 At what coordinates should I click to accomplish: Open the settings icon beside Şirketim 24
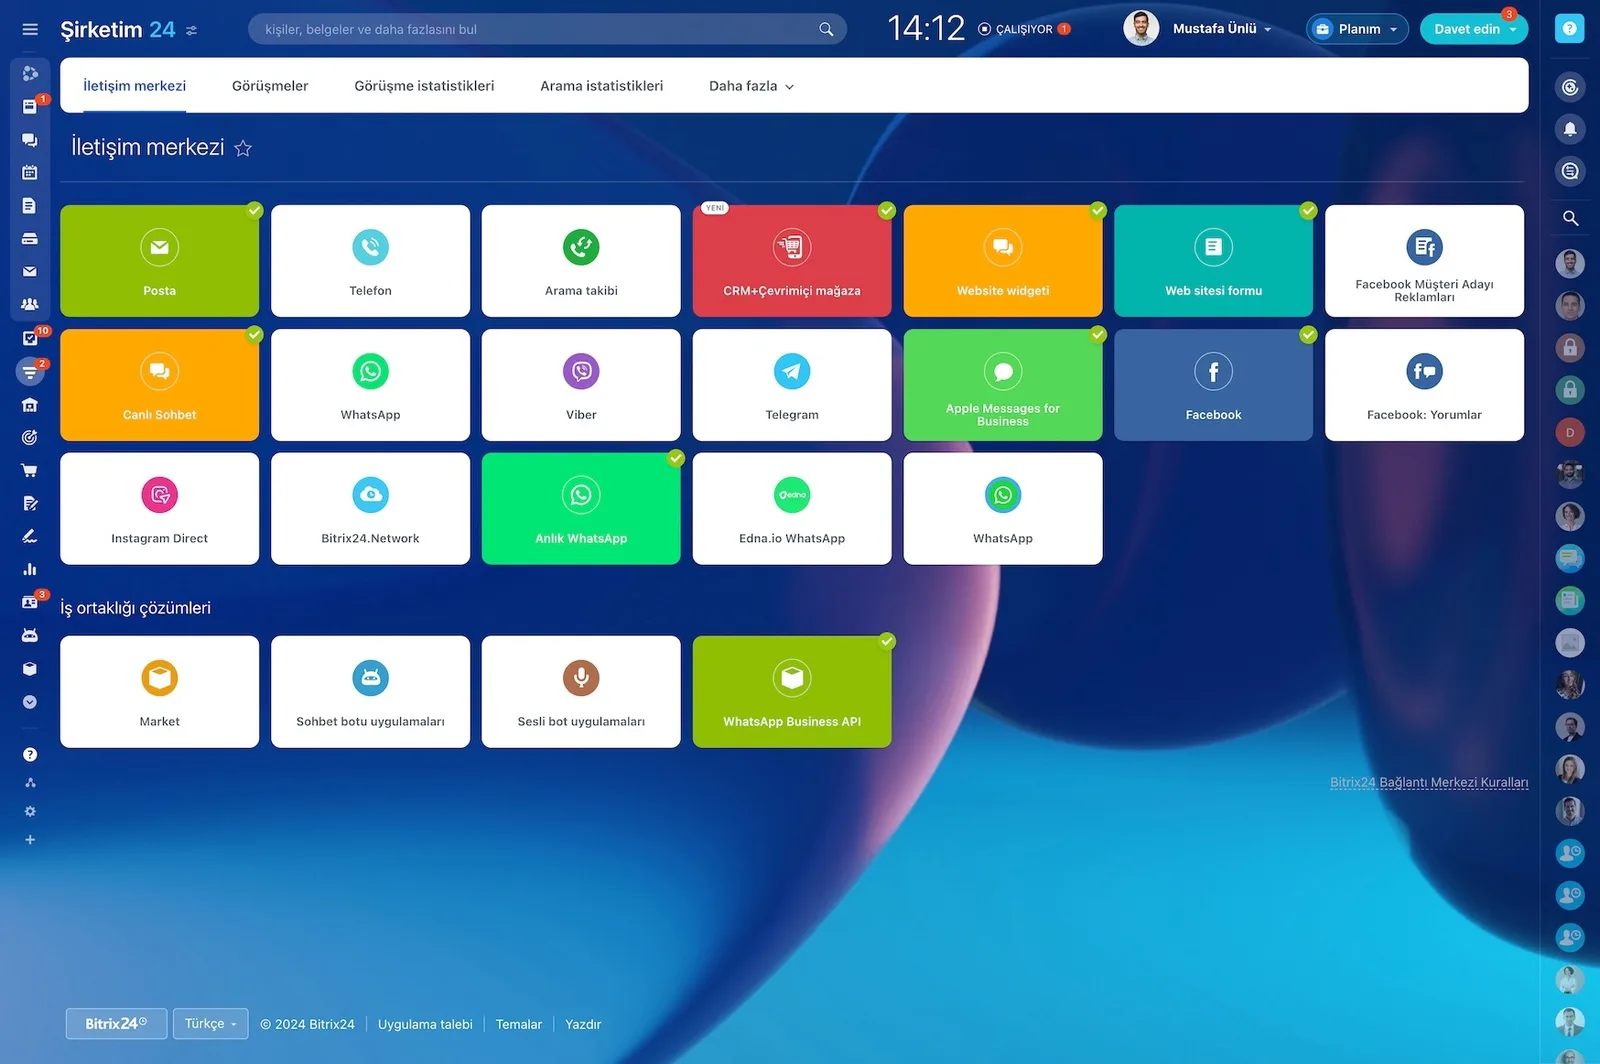[192, 30]
